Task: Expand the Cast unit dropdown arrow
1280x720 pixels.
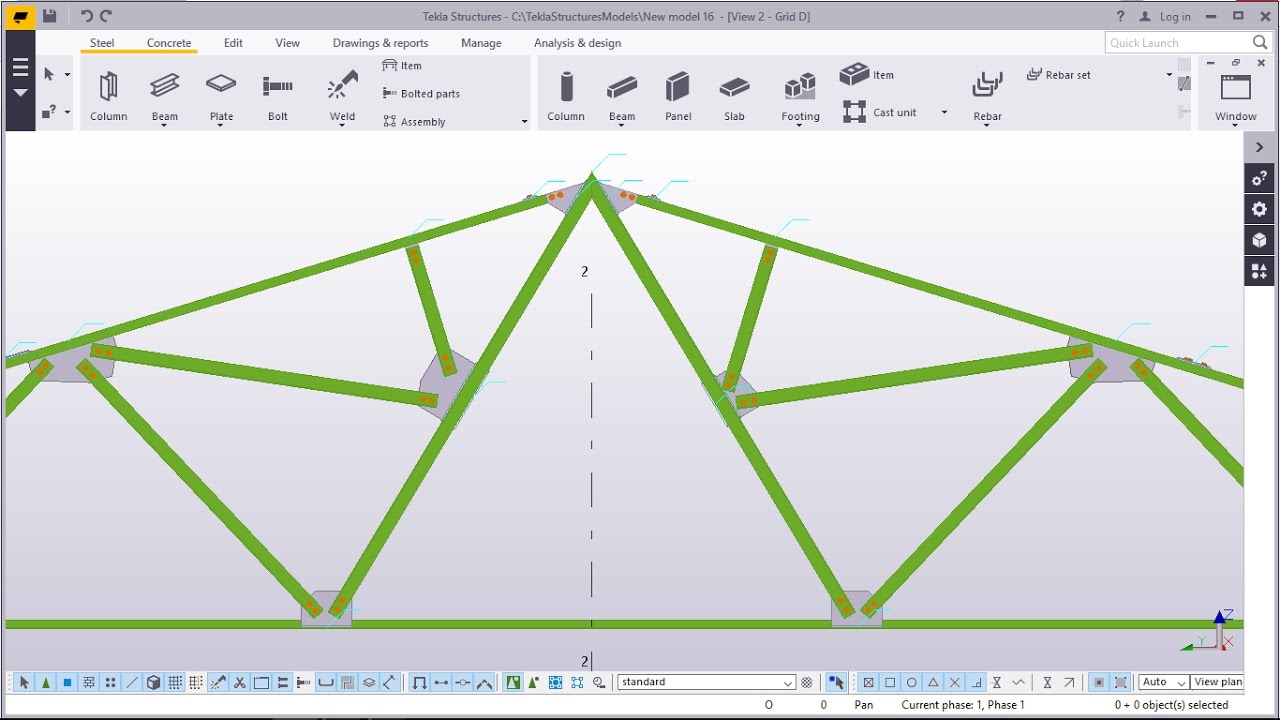Action: (x=944, y=112)
